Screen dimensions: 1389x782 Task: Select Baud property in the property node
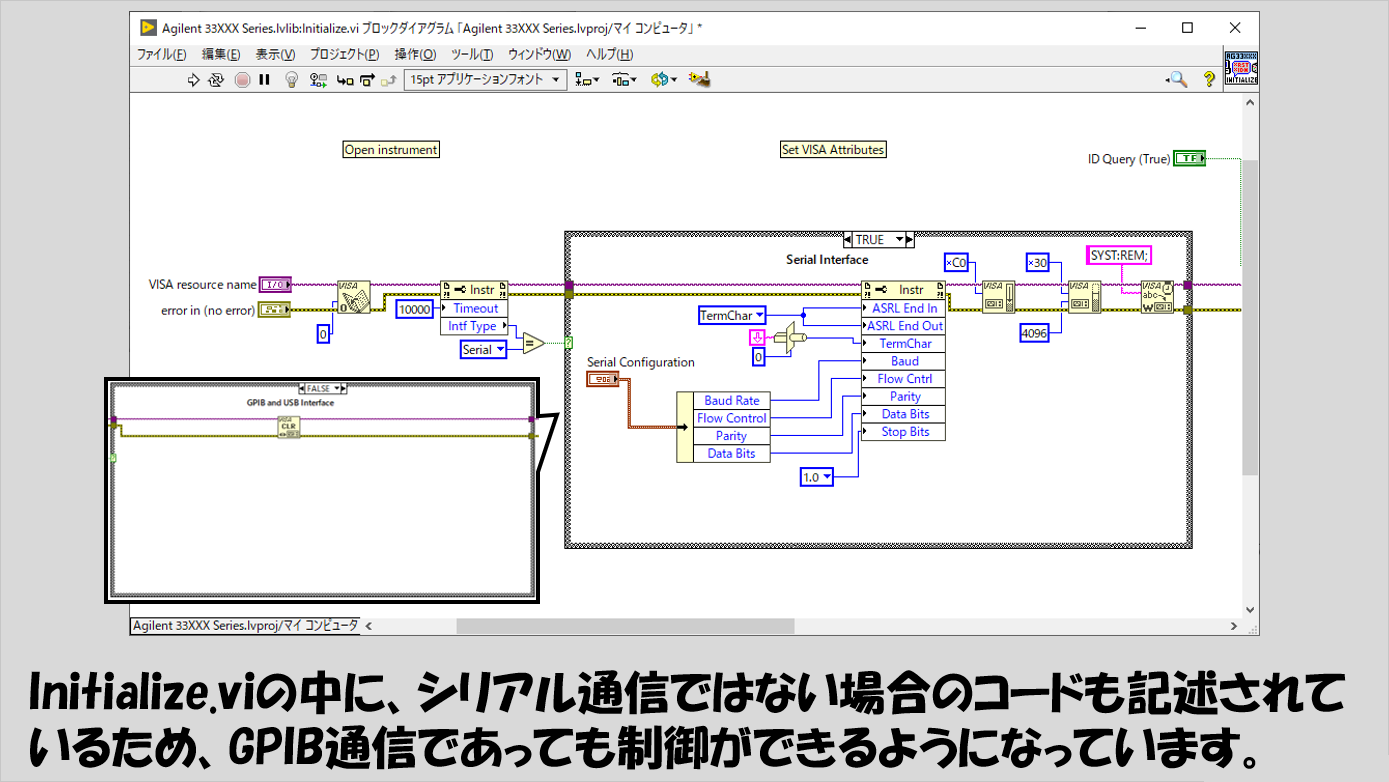(x=903, y=361)
